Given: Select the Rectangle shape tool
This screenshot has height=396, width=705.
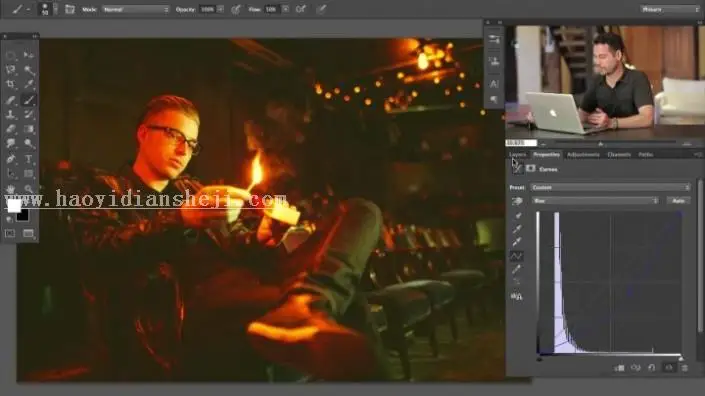Looking at the screenshot, I should [29, 174].
